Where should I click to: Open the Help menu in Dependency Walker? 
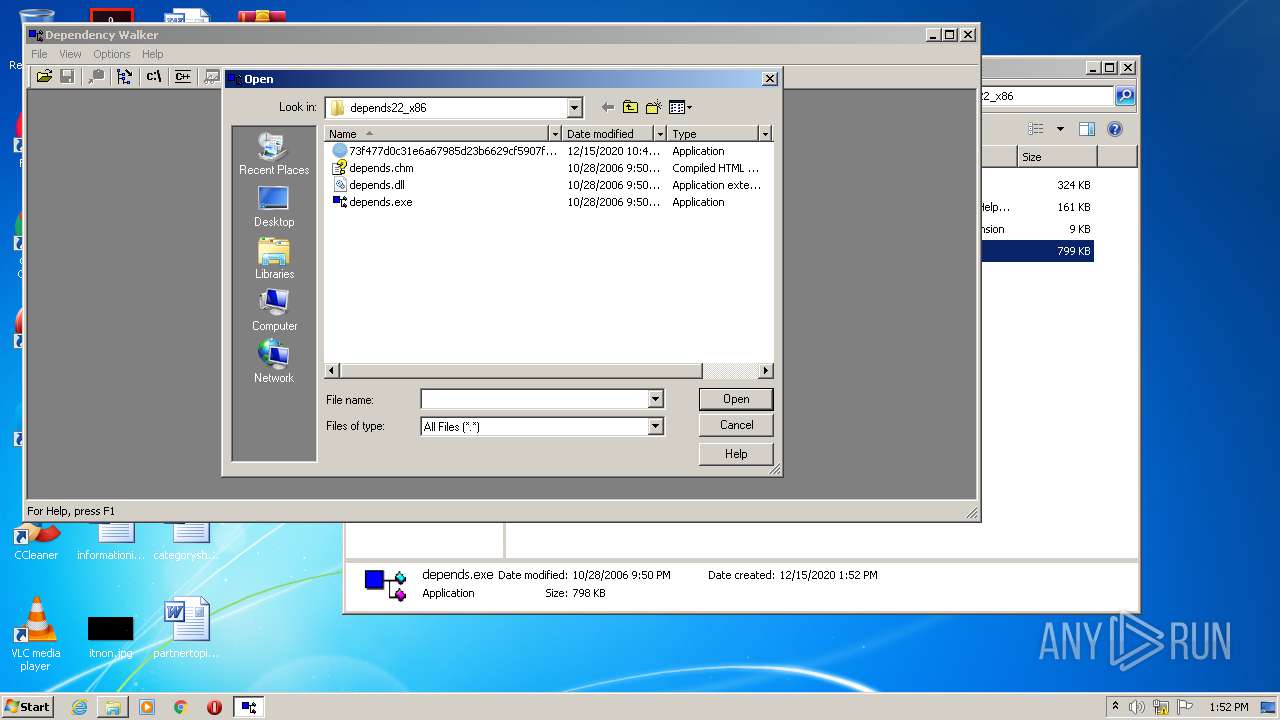[152, 54]
